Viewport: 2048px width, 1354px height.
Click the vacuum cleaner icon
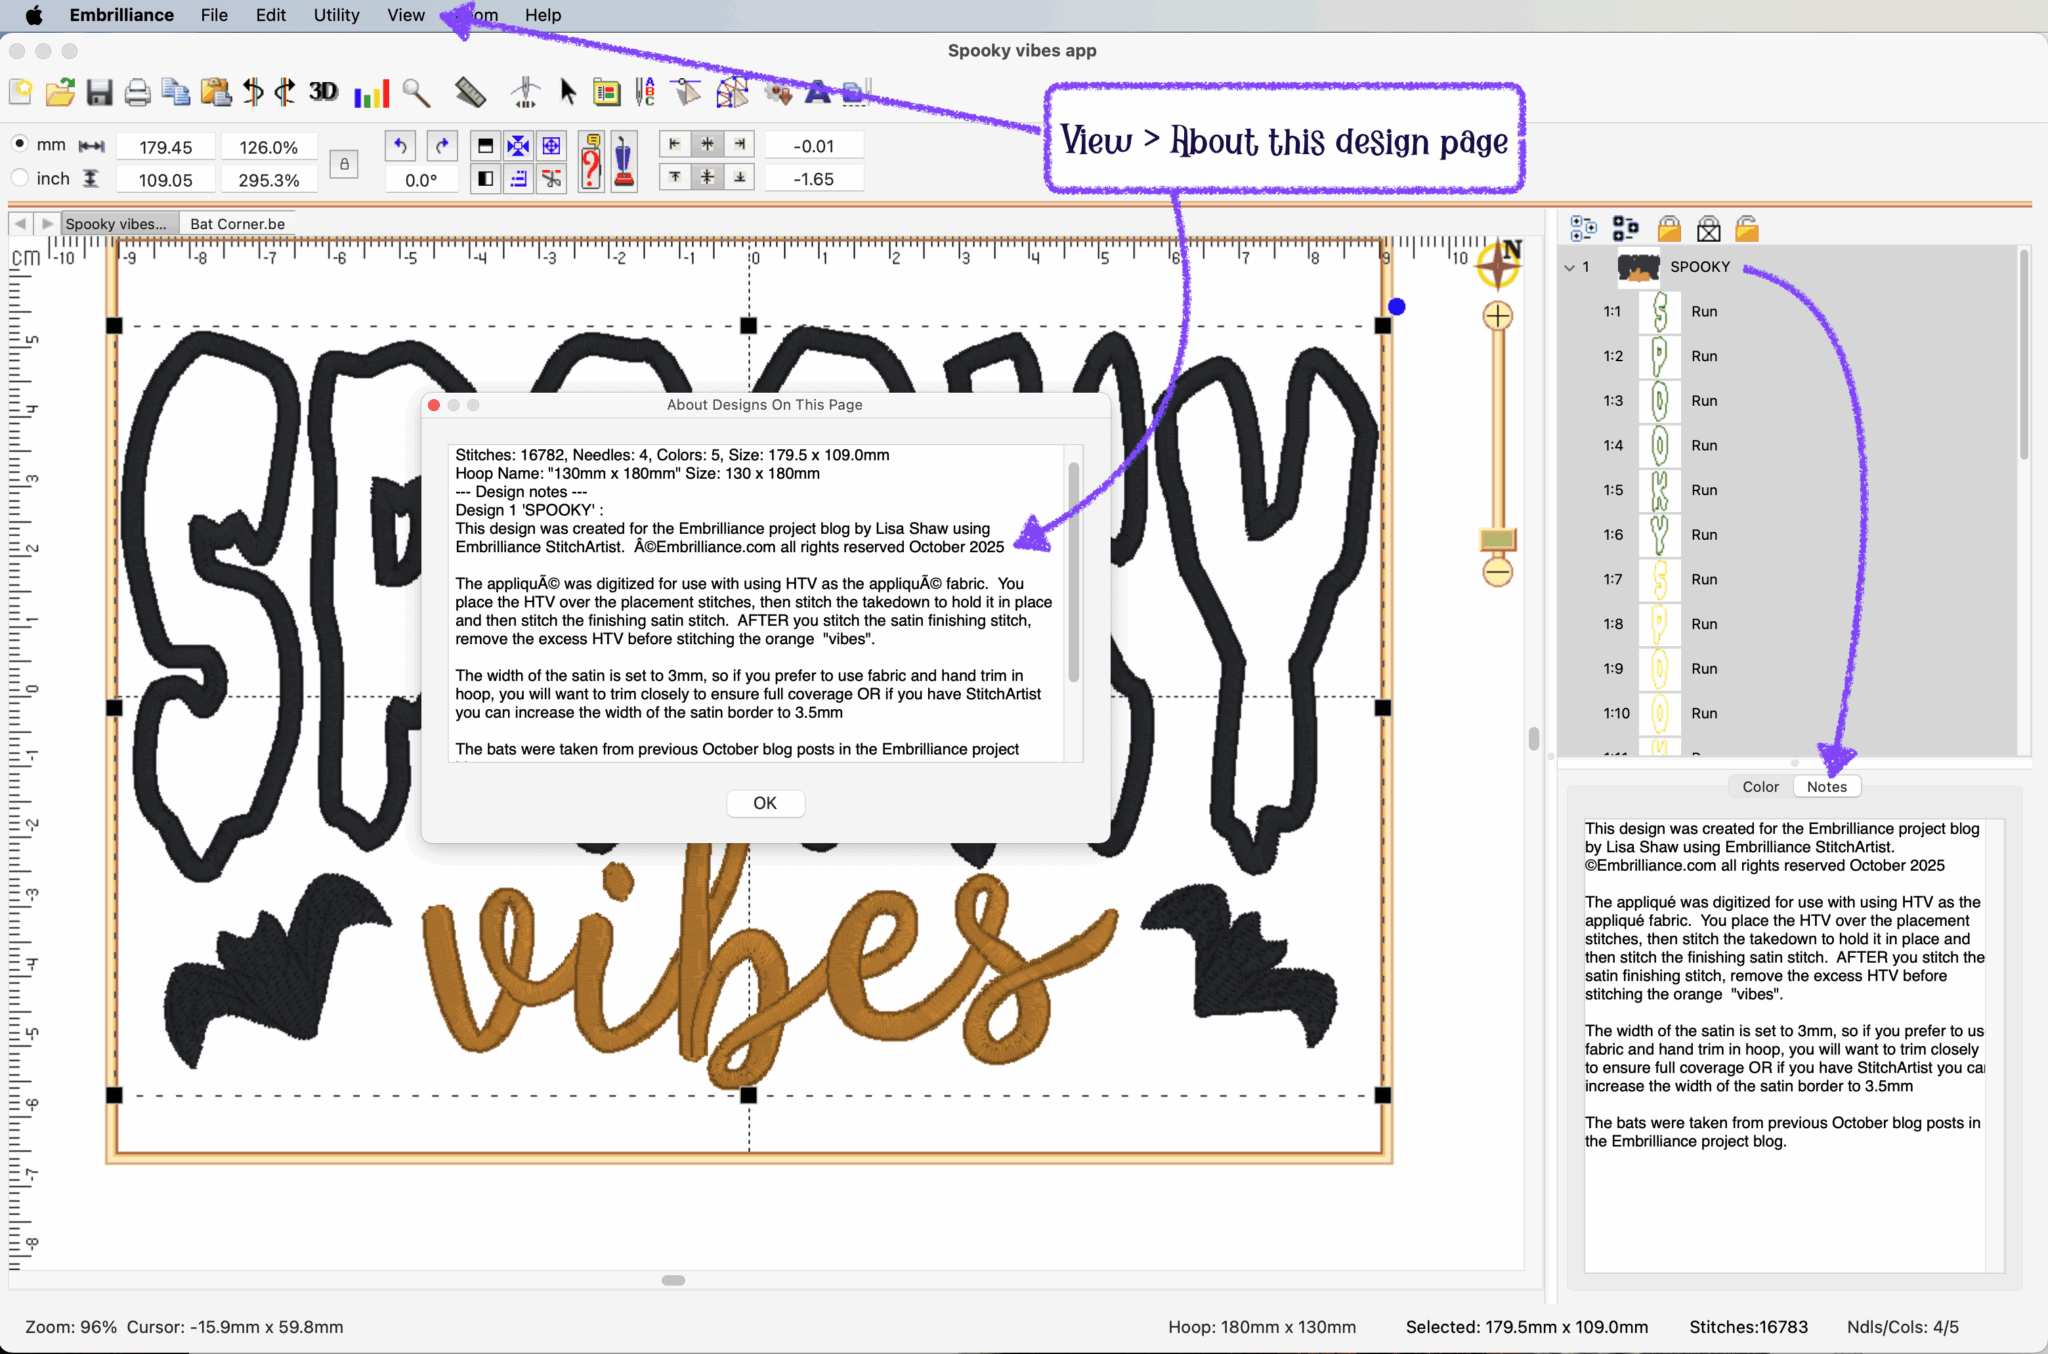click(624, 162)
